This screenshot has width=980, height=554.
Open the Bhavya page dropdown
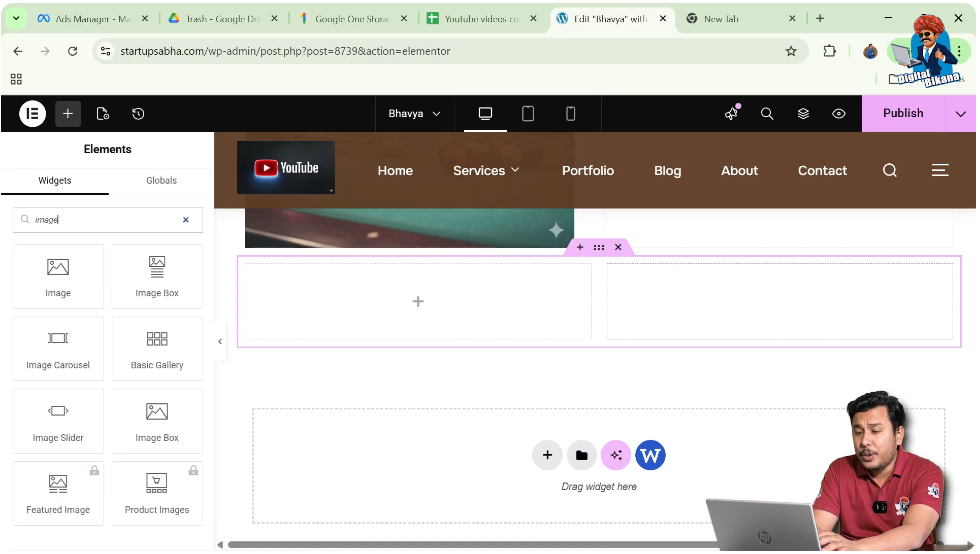pos(414,114)
